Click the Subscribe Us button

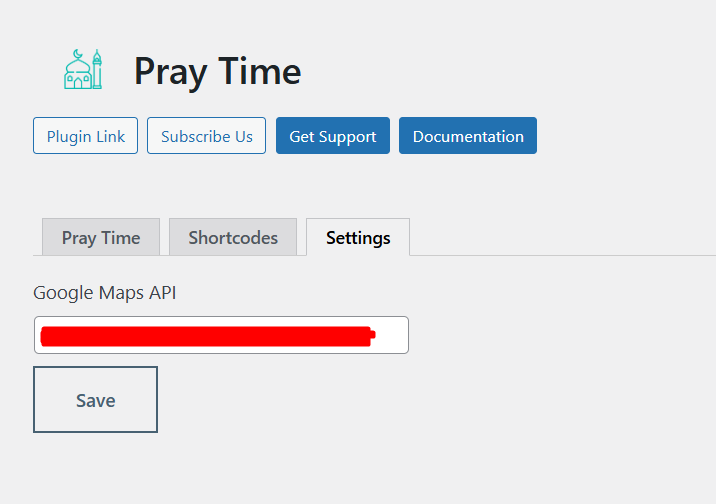tap(206, 136)
